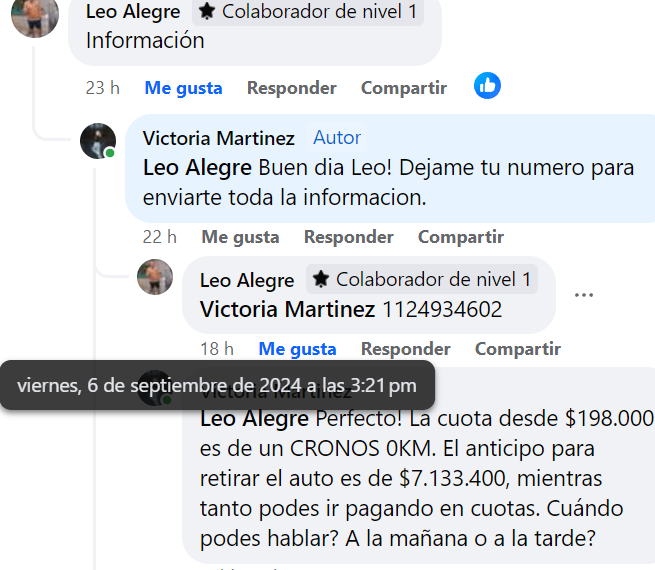Screen dimensions: 655x570
Task: Click Leo Alegre's avatar beside the phone number reply
Action: [x=155, y=277]
